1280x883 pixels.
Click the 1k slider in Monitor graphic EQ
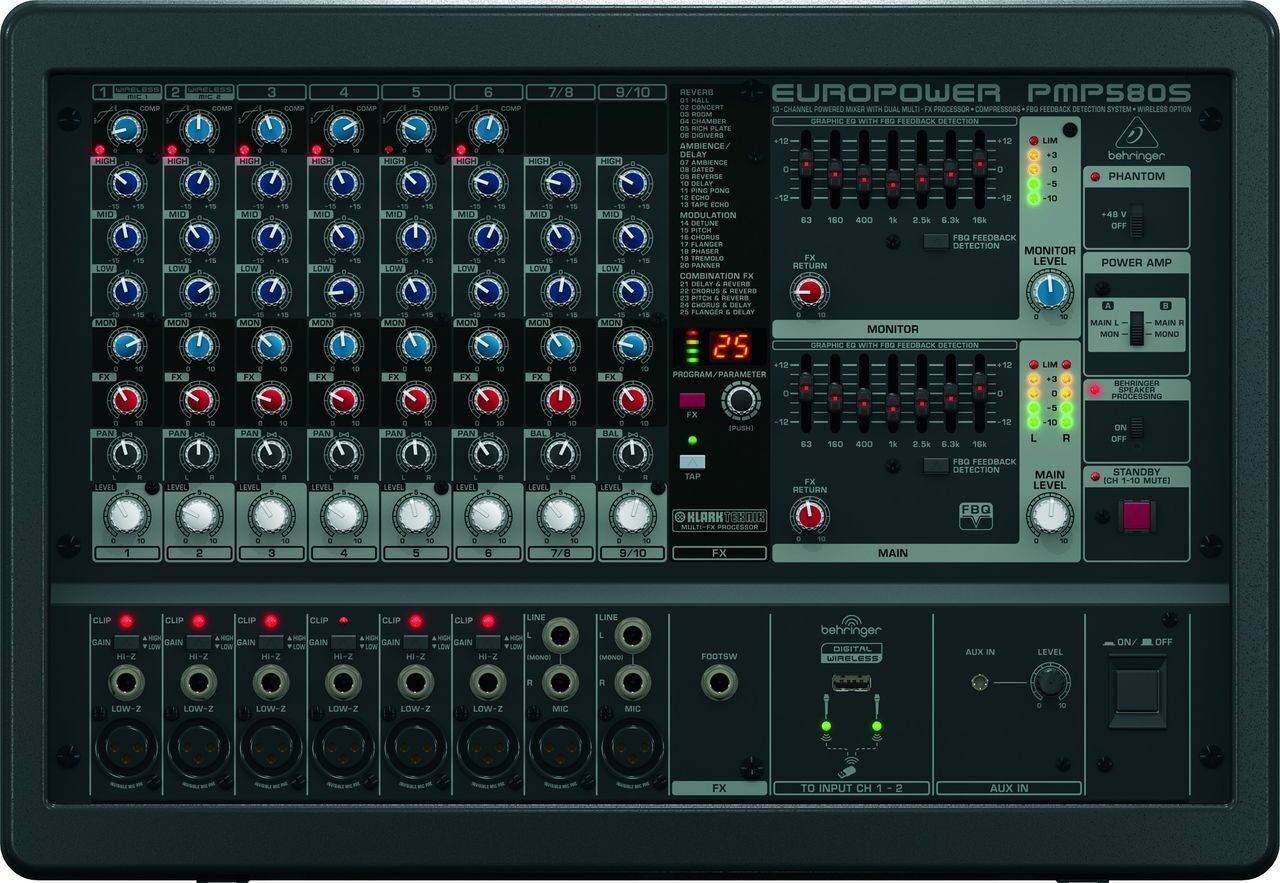click(x=892, y=183)
